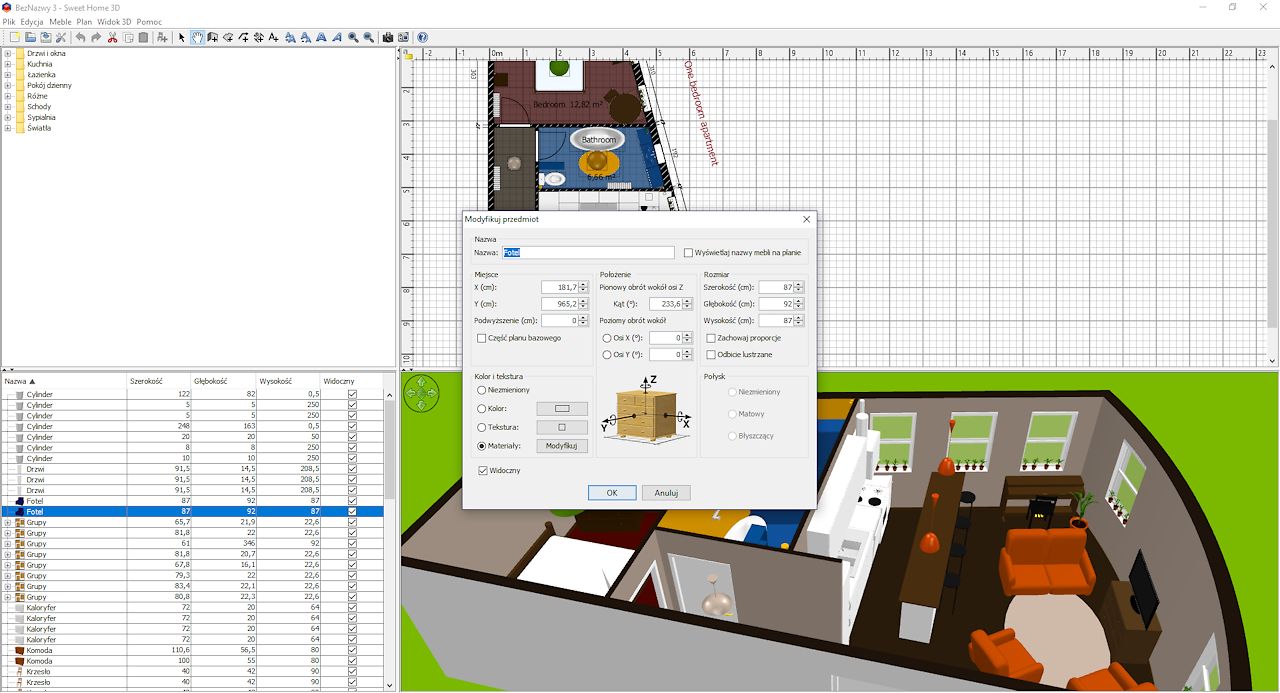Open the Help question mark icon
Screen dimensions: 1280x693
pyautogui.click(x=422, y=37)
